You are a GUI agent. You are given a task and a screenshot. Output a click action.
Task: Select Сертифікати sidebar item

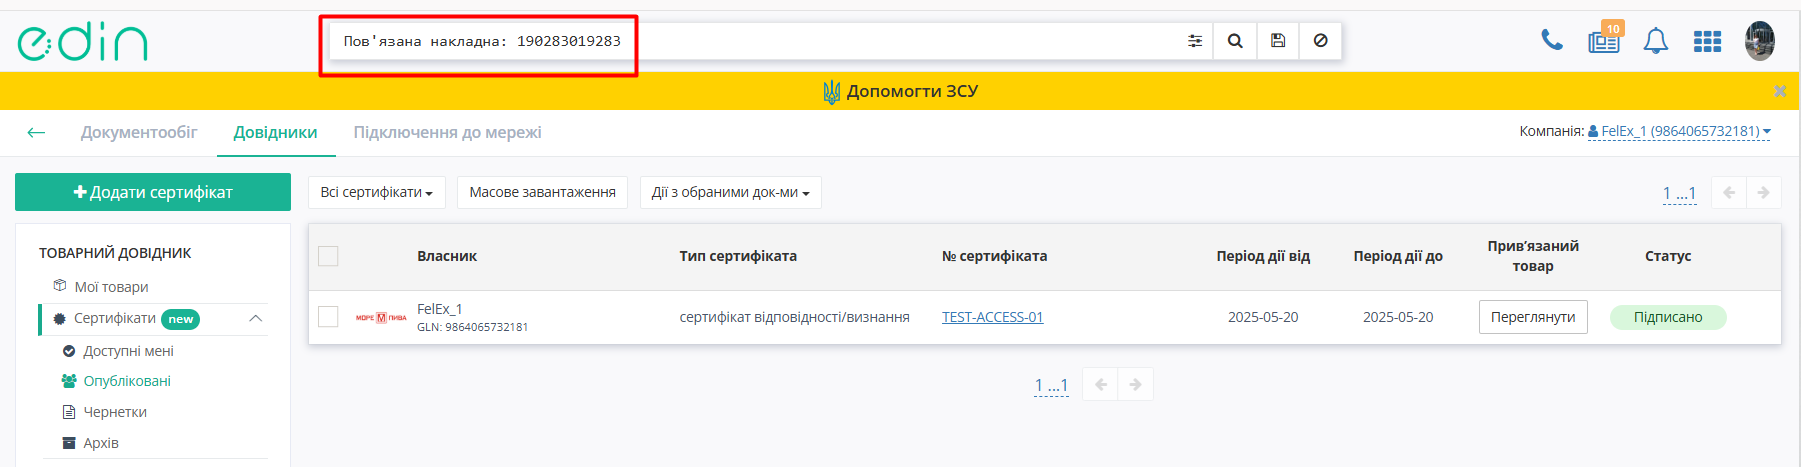[x=115, y=318]
